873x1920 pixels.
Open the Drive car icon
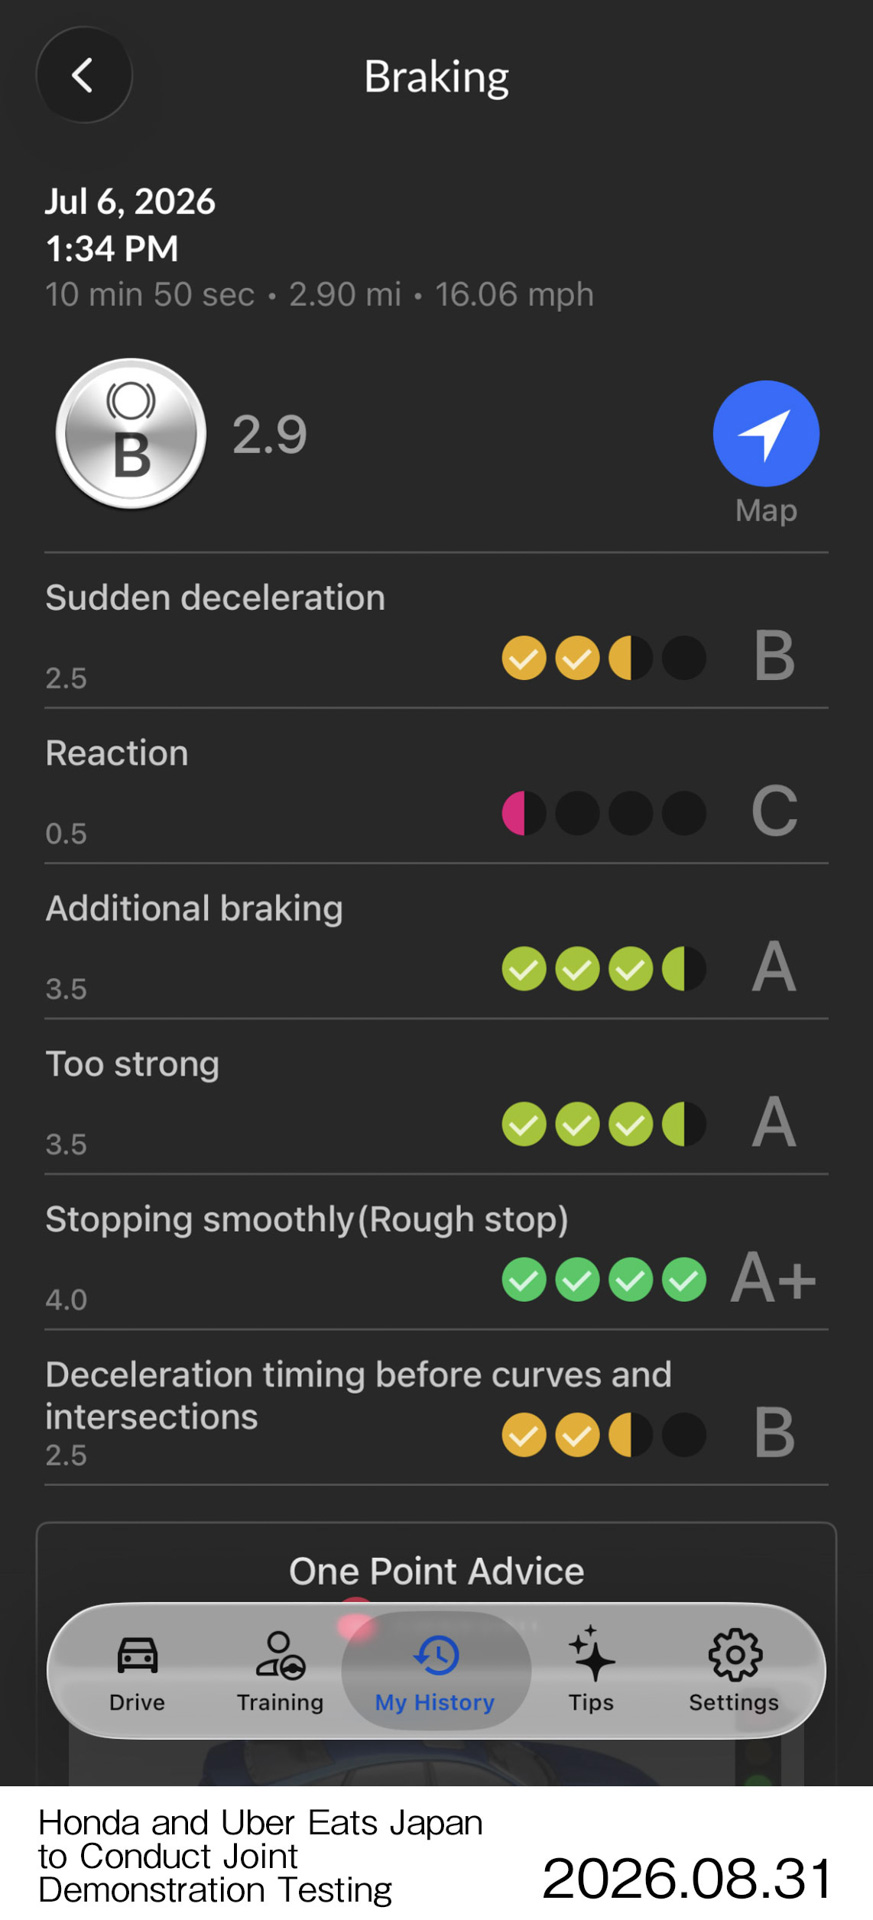pyautogui.click(x=137, y=1655)
